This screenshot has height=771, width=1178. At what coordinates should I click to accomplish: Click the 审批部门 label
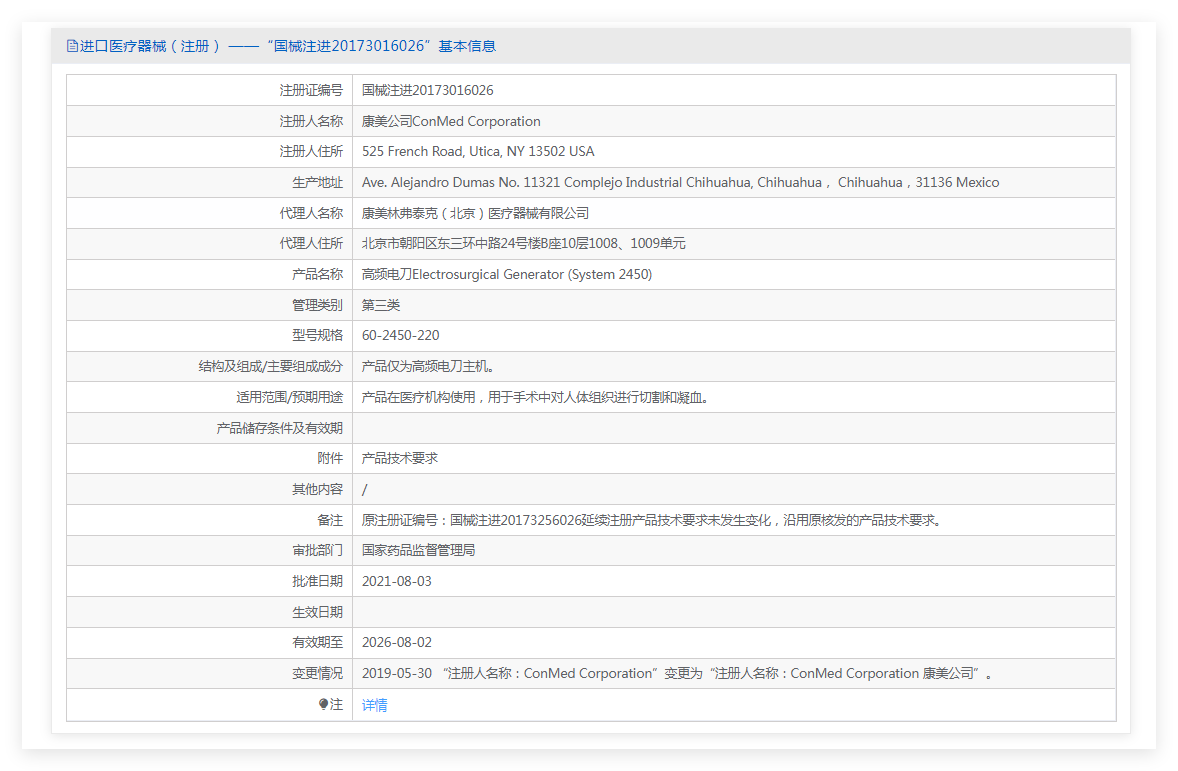point(317,551)
